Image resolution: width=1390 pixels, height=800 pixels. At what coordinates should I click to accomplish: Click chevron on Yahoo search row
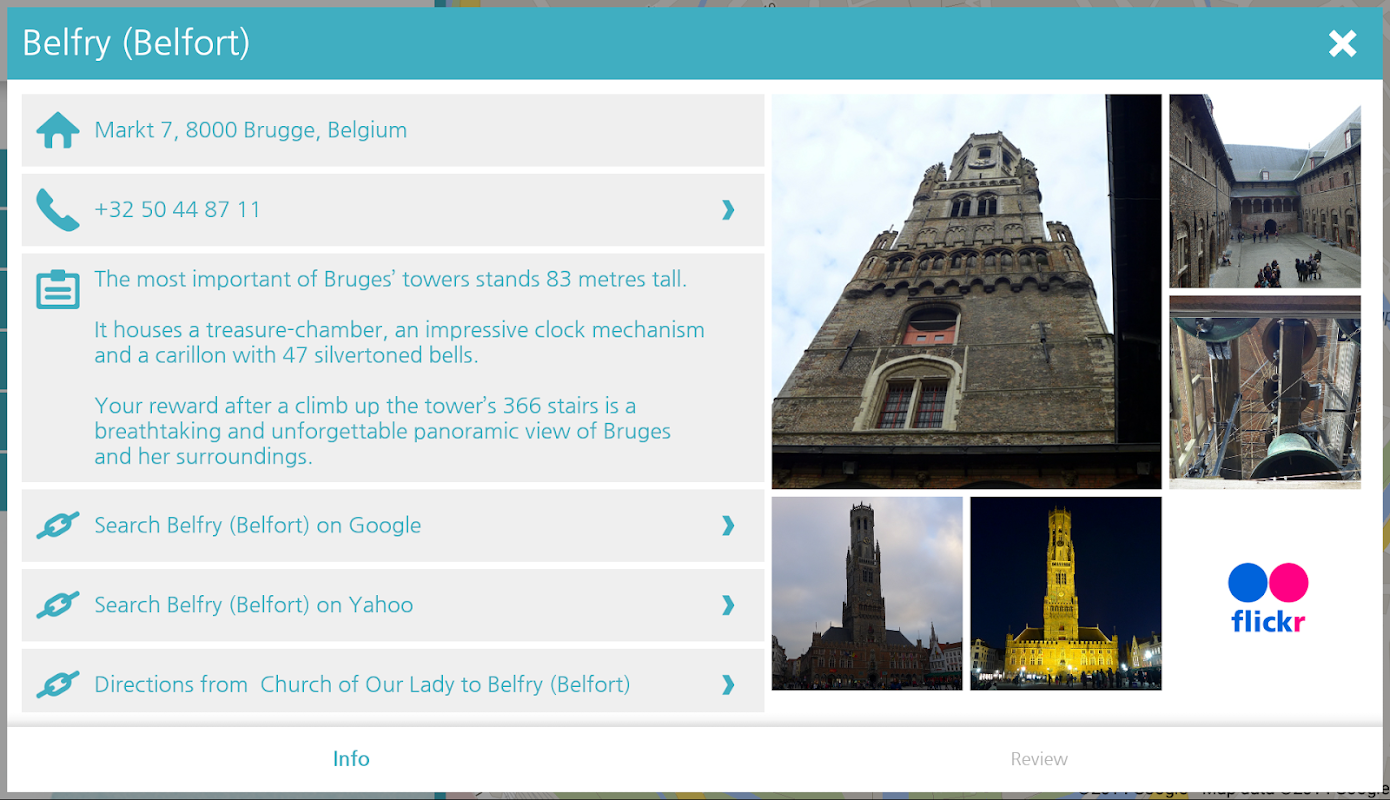[x=728, y=605]
